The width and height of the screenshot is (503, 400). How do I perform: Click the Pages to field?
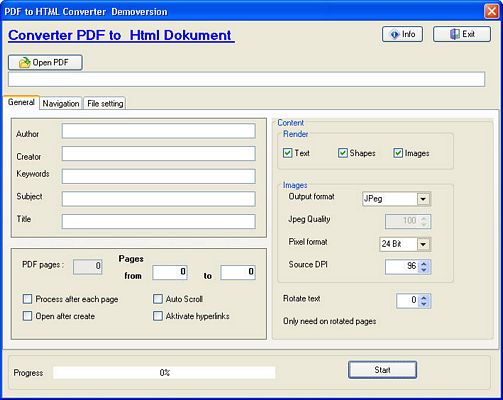tap(238, 272)
